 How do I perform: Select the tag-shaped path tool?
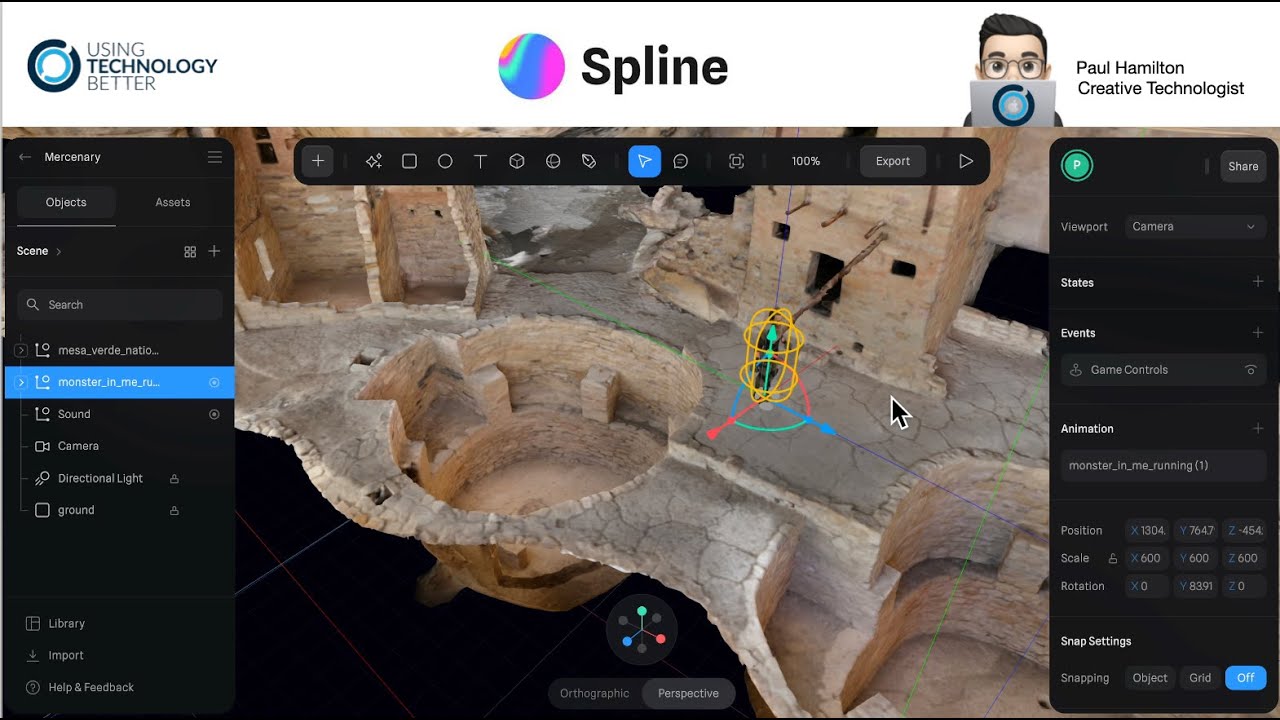[589, 161]
